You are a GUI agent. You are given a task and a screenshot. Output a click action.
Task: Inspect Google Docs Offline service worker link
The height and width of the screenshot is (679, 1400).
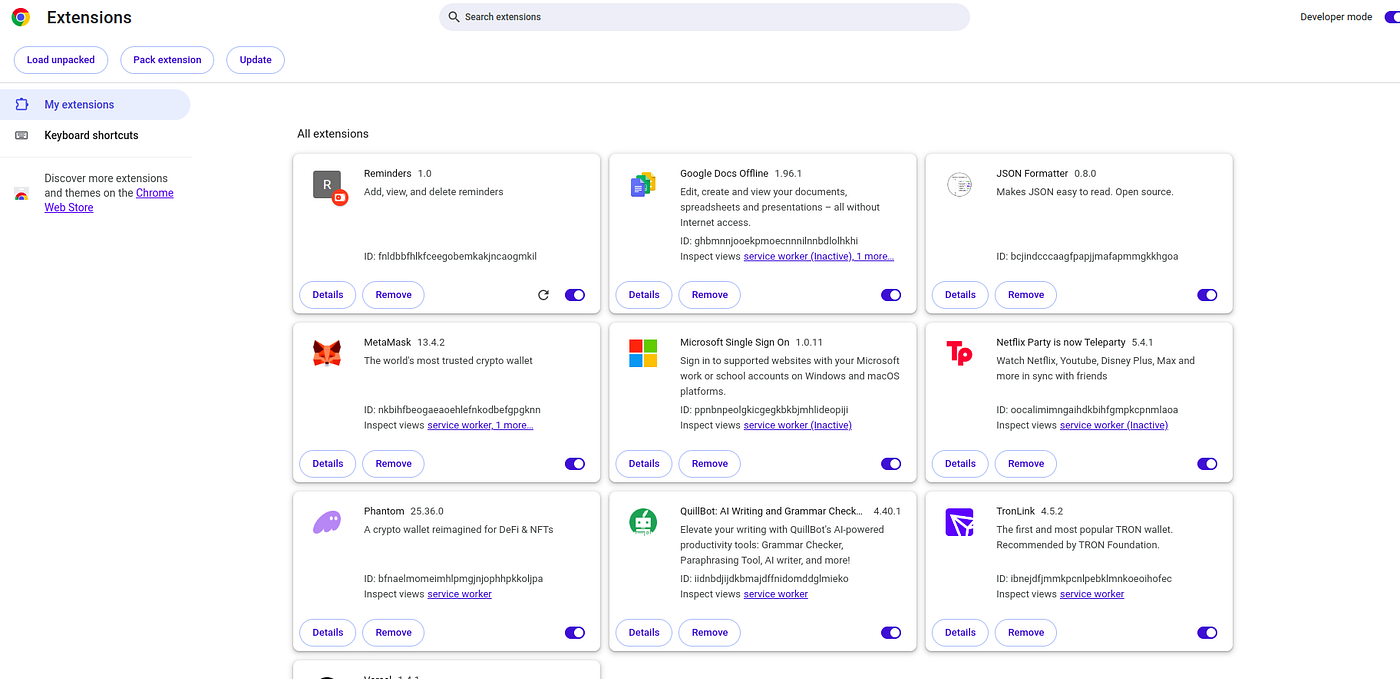coord(819,257)
